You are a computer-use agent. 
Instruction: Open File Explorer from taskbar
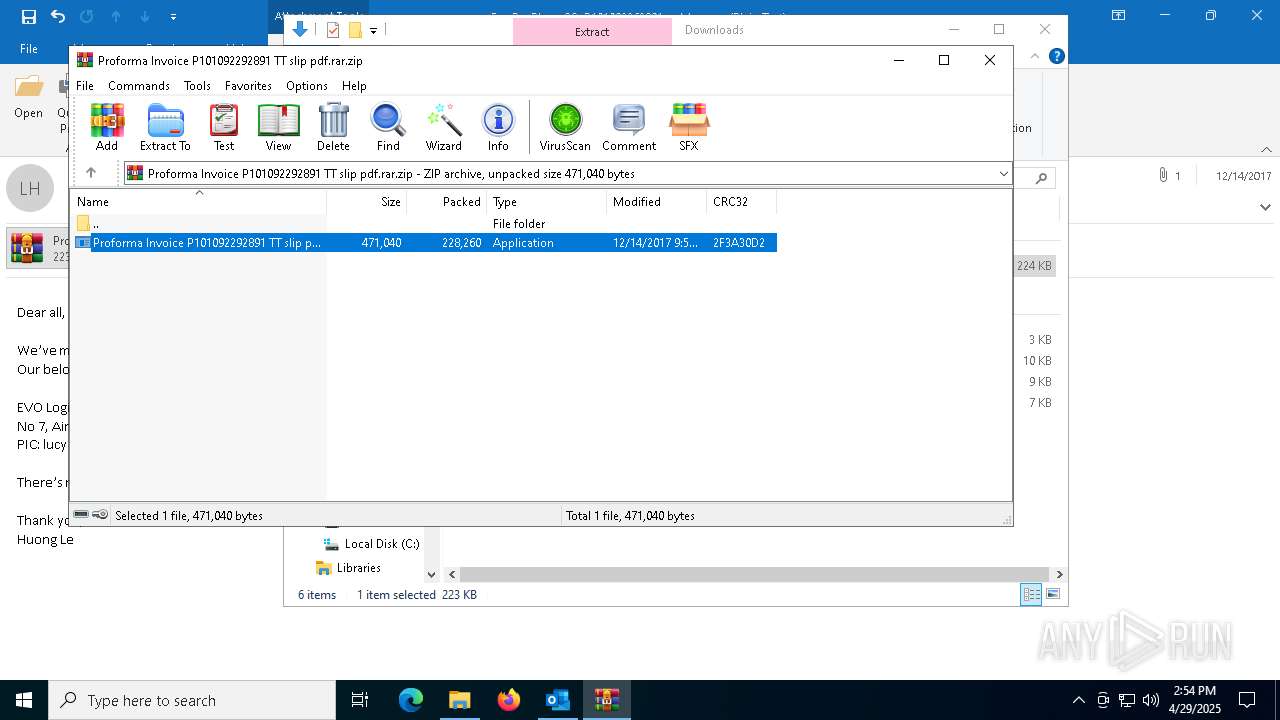click(x=459, y=700)
